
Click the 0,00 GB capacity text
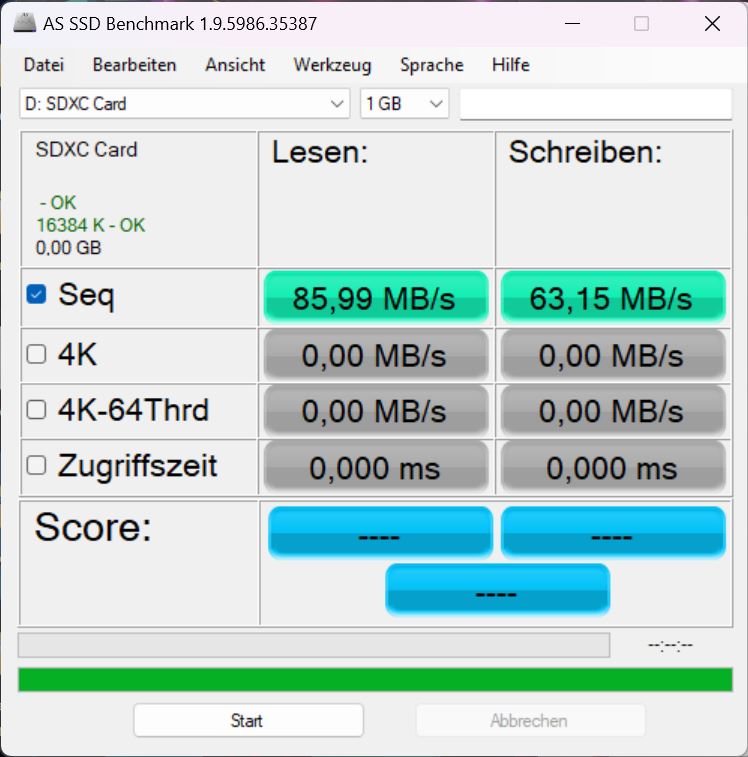pos(69,248)
